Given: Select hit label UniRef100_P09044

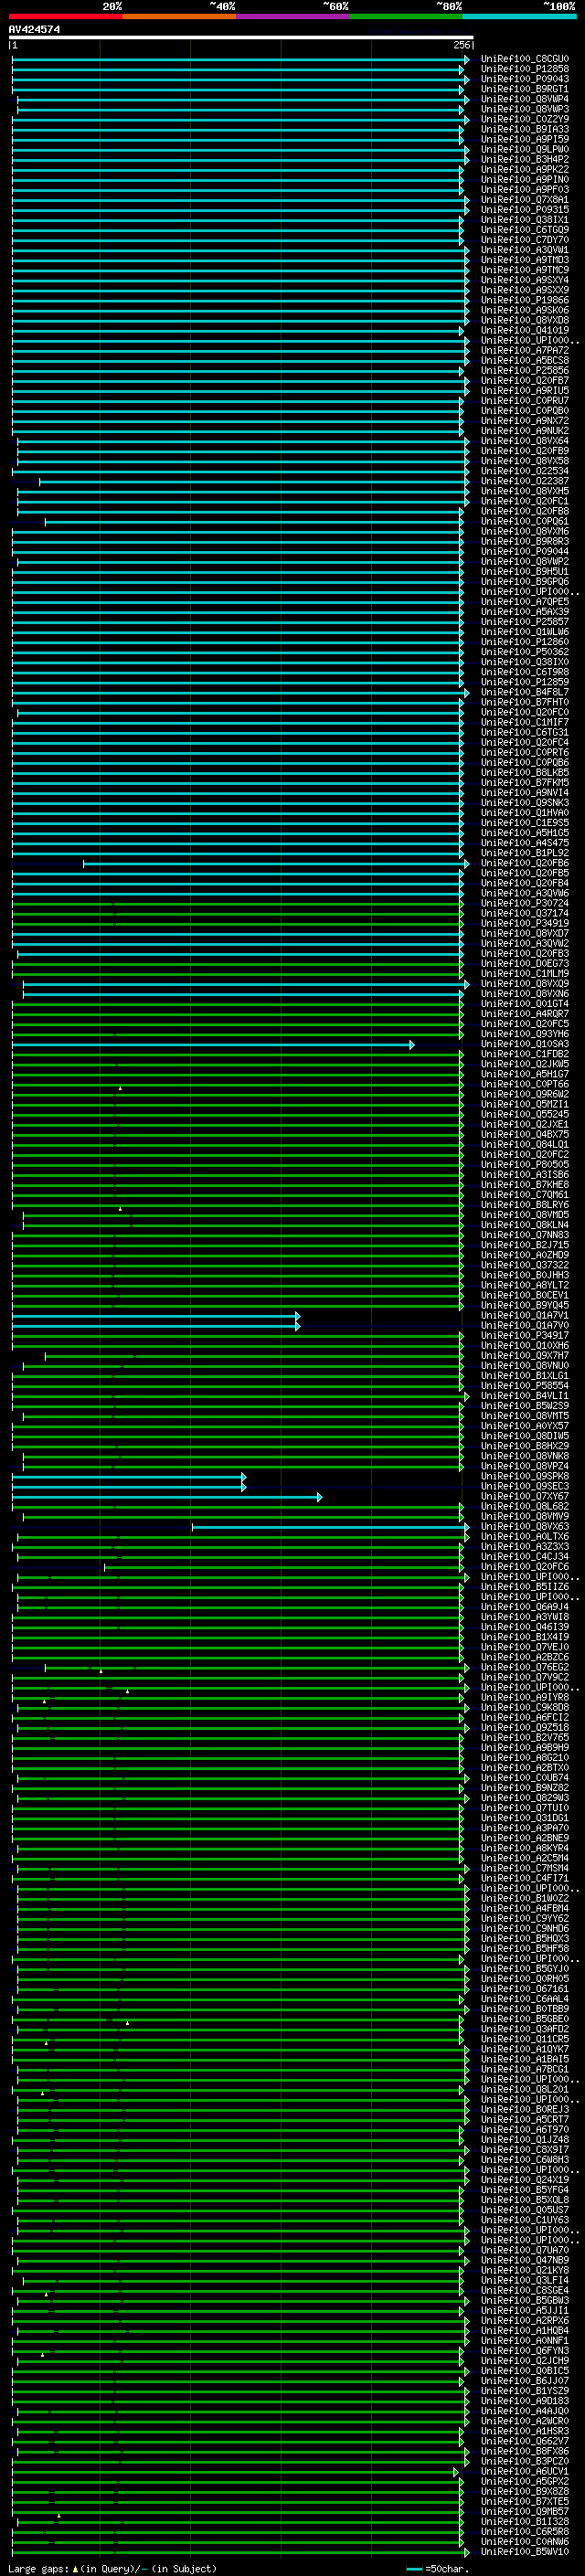Looking at the screenshot, I should 524,552.
